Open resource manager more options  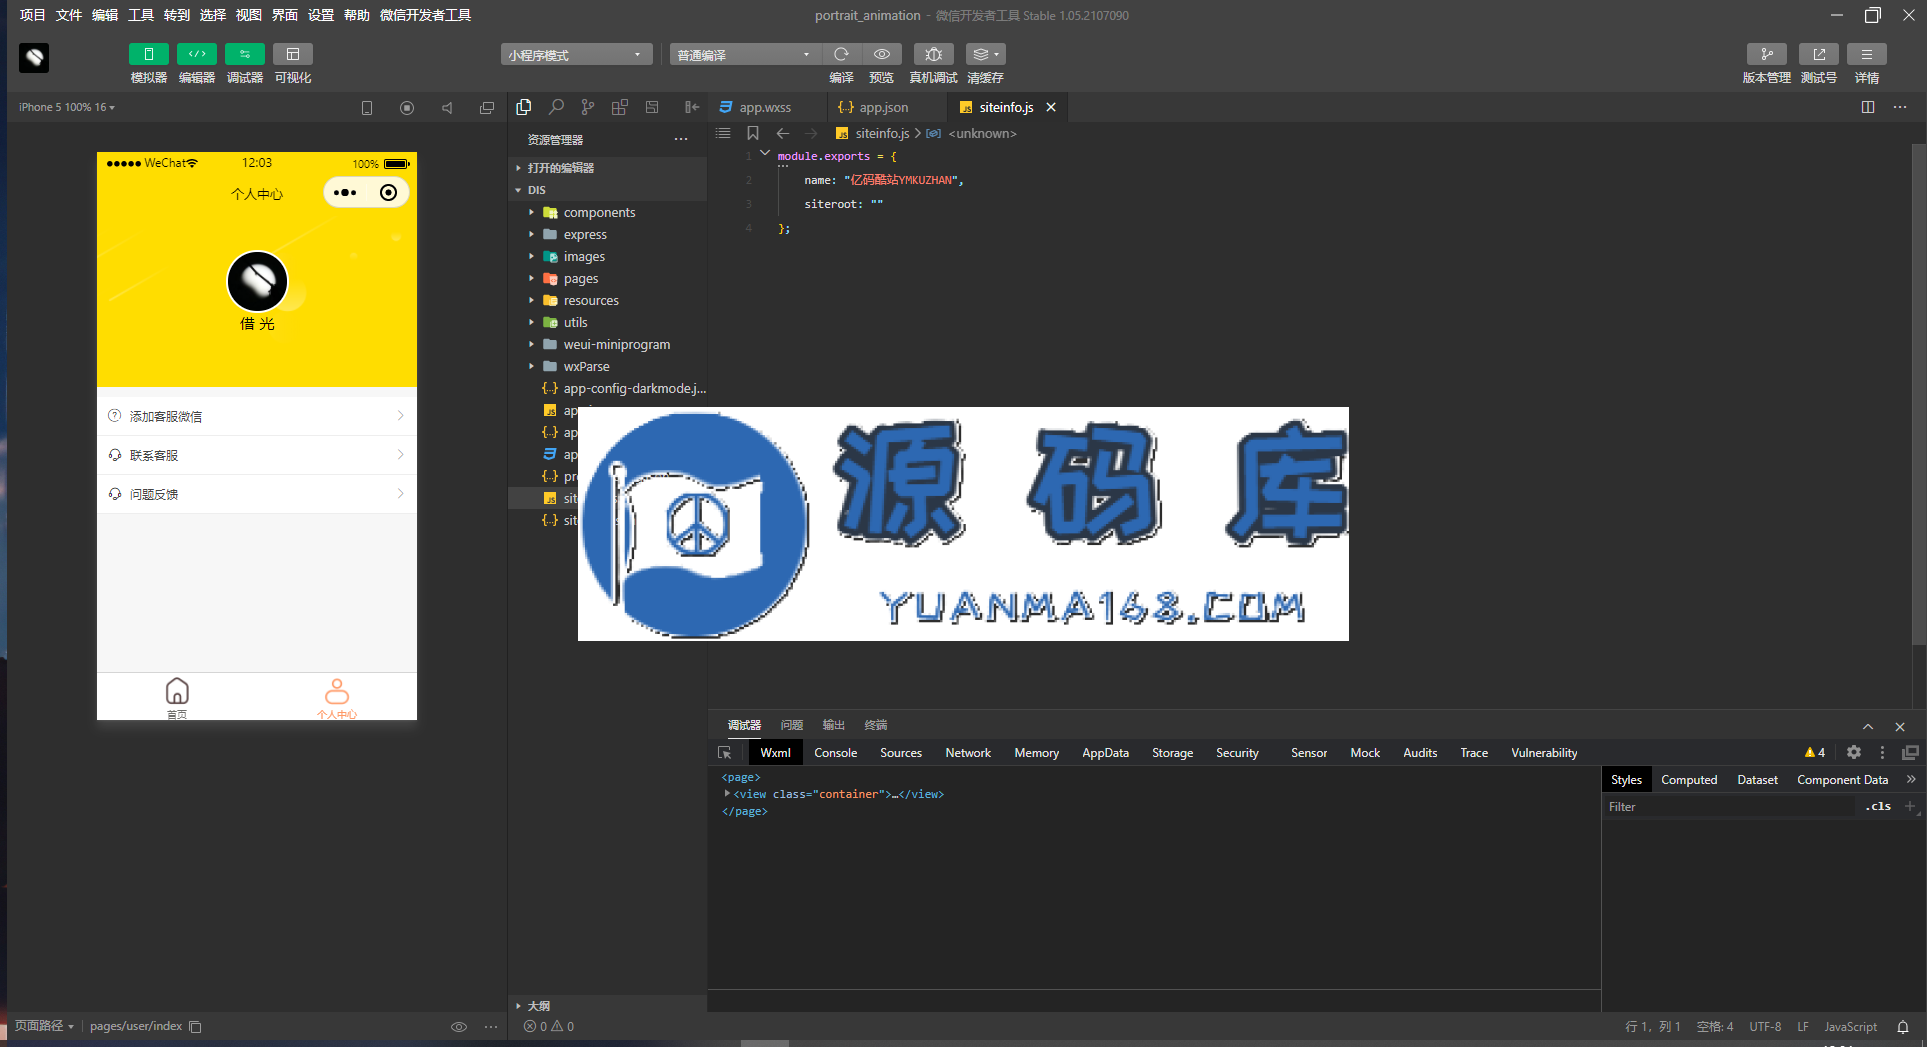[681, 139]
